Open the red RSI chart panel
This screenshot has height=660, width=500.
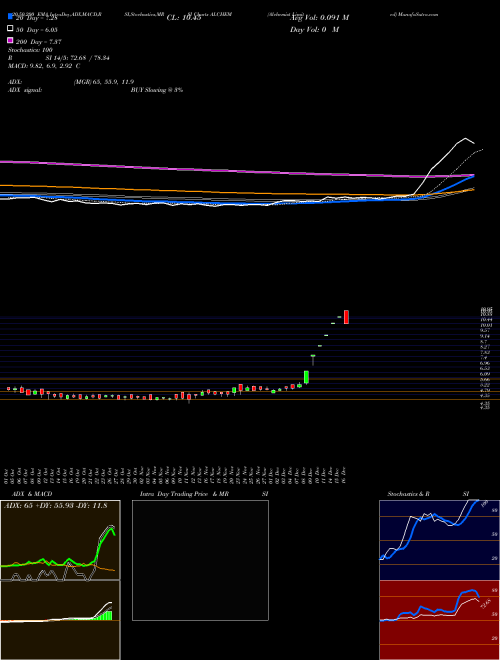click(x=439, y=620)
